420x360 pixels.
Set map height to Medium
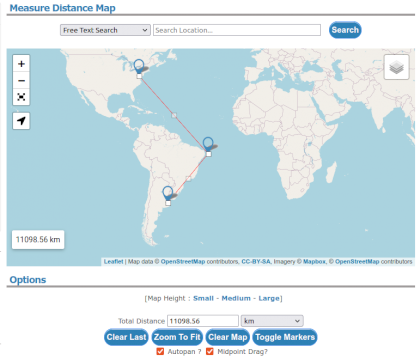pyautogui.click(x=236, y=298)
